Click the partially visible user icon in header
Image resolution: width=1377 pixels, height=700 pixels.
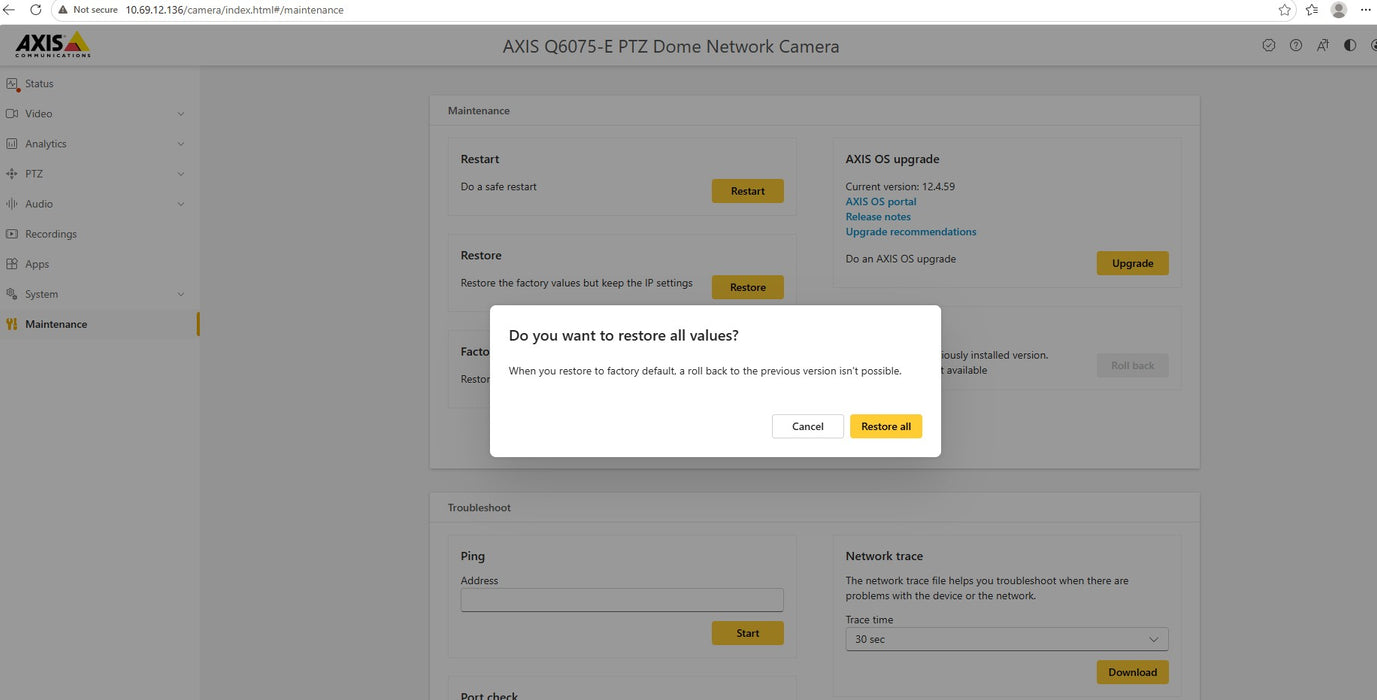click(x=1373, y=45)
